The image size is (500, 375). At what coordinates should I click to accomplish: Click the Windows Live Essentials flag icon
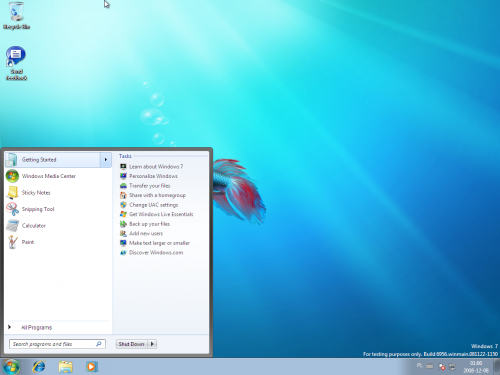tap(123, 214)
